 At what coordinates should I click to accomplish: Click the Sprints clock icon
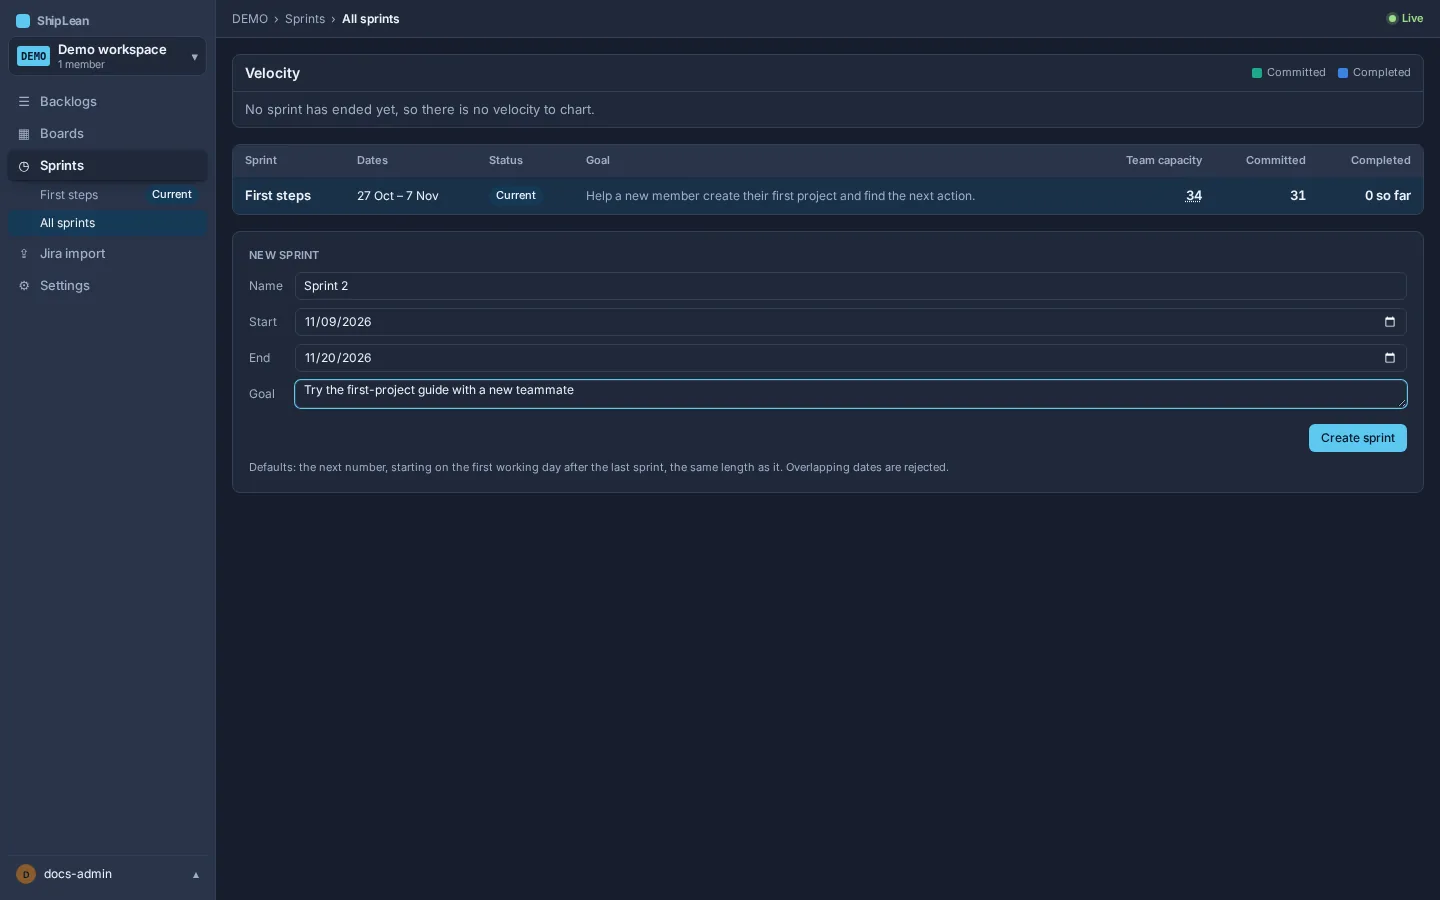tap(24, 166)
